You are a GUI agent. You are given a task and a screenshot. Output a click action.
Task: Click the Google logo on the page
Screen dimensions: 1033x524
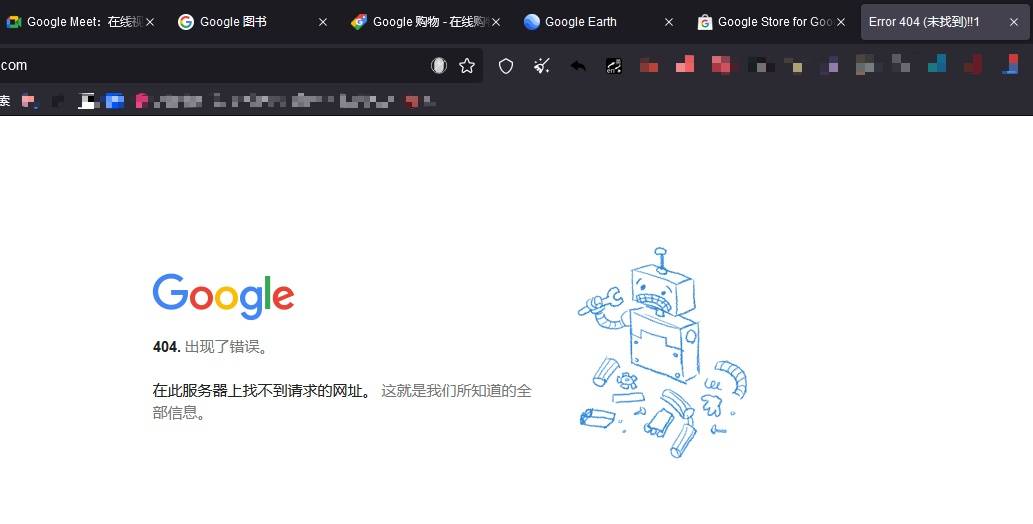(x=223, y=297)
